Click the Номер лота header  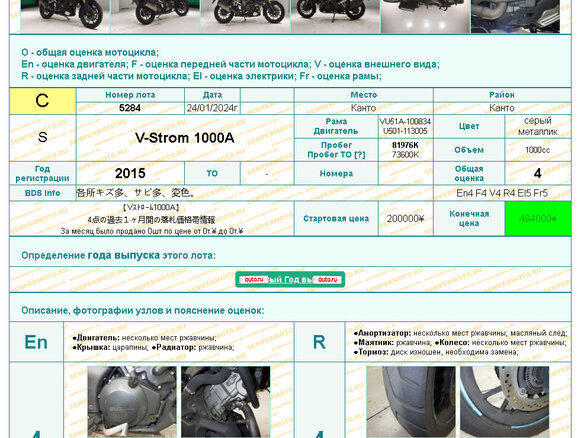click(130, 95)
